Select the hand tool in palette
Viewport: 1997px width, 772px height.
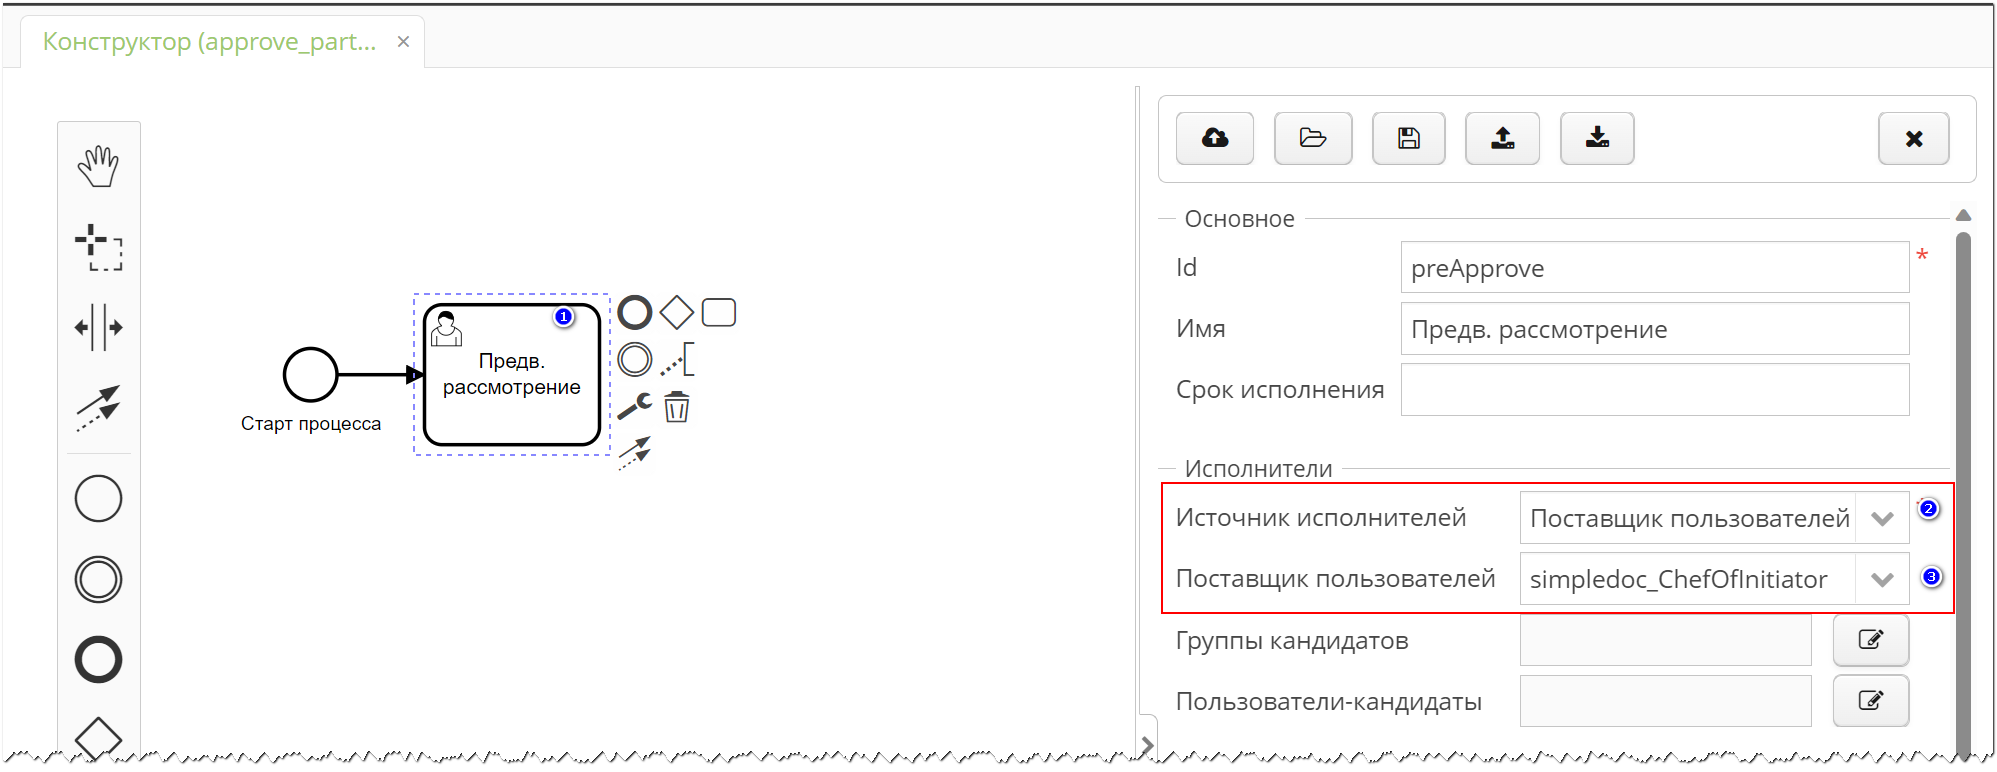point(98,166)
